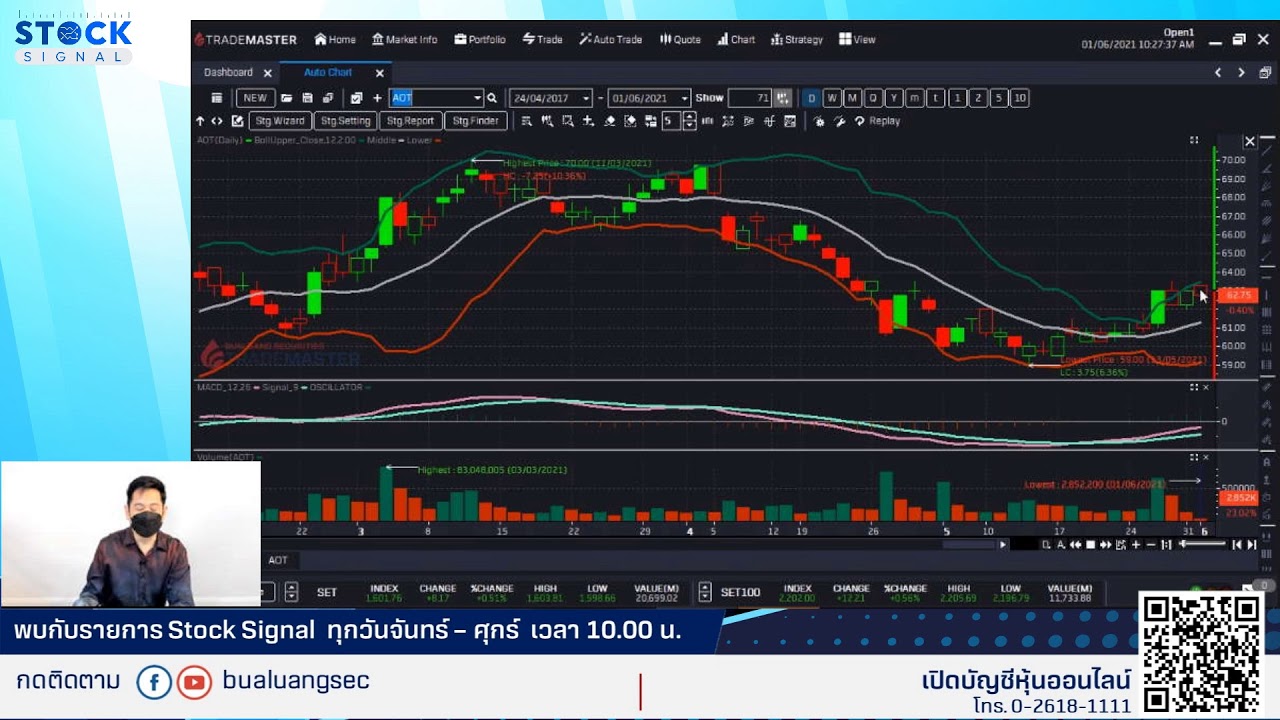Viewport: 1280px width, 720px height.
Task: Open the Market Info menu
Action: click(404, 40)
